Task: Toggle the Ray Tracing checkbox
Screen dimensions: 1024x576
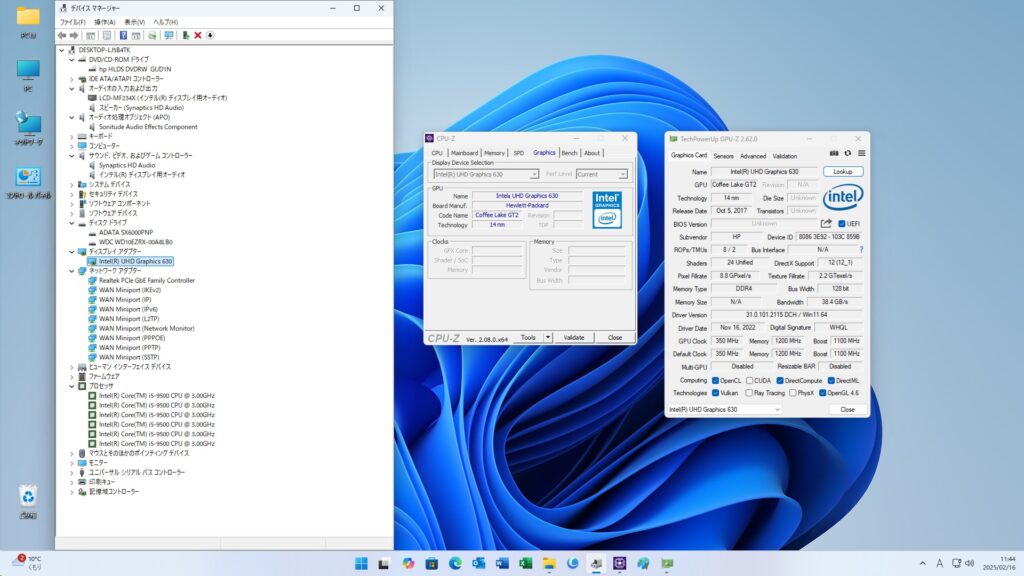Action: pyautogui.click(x=749, y=393)
